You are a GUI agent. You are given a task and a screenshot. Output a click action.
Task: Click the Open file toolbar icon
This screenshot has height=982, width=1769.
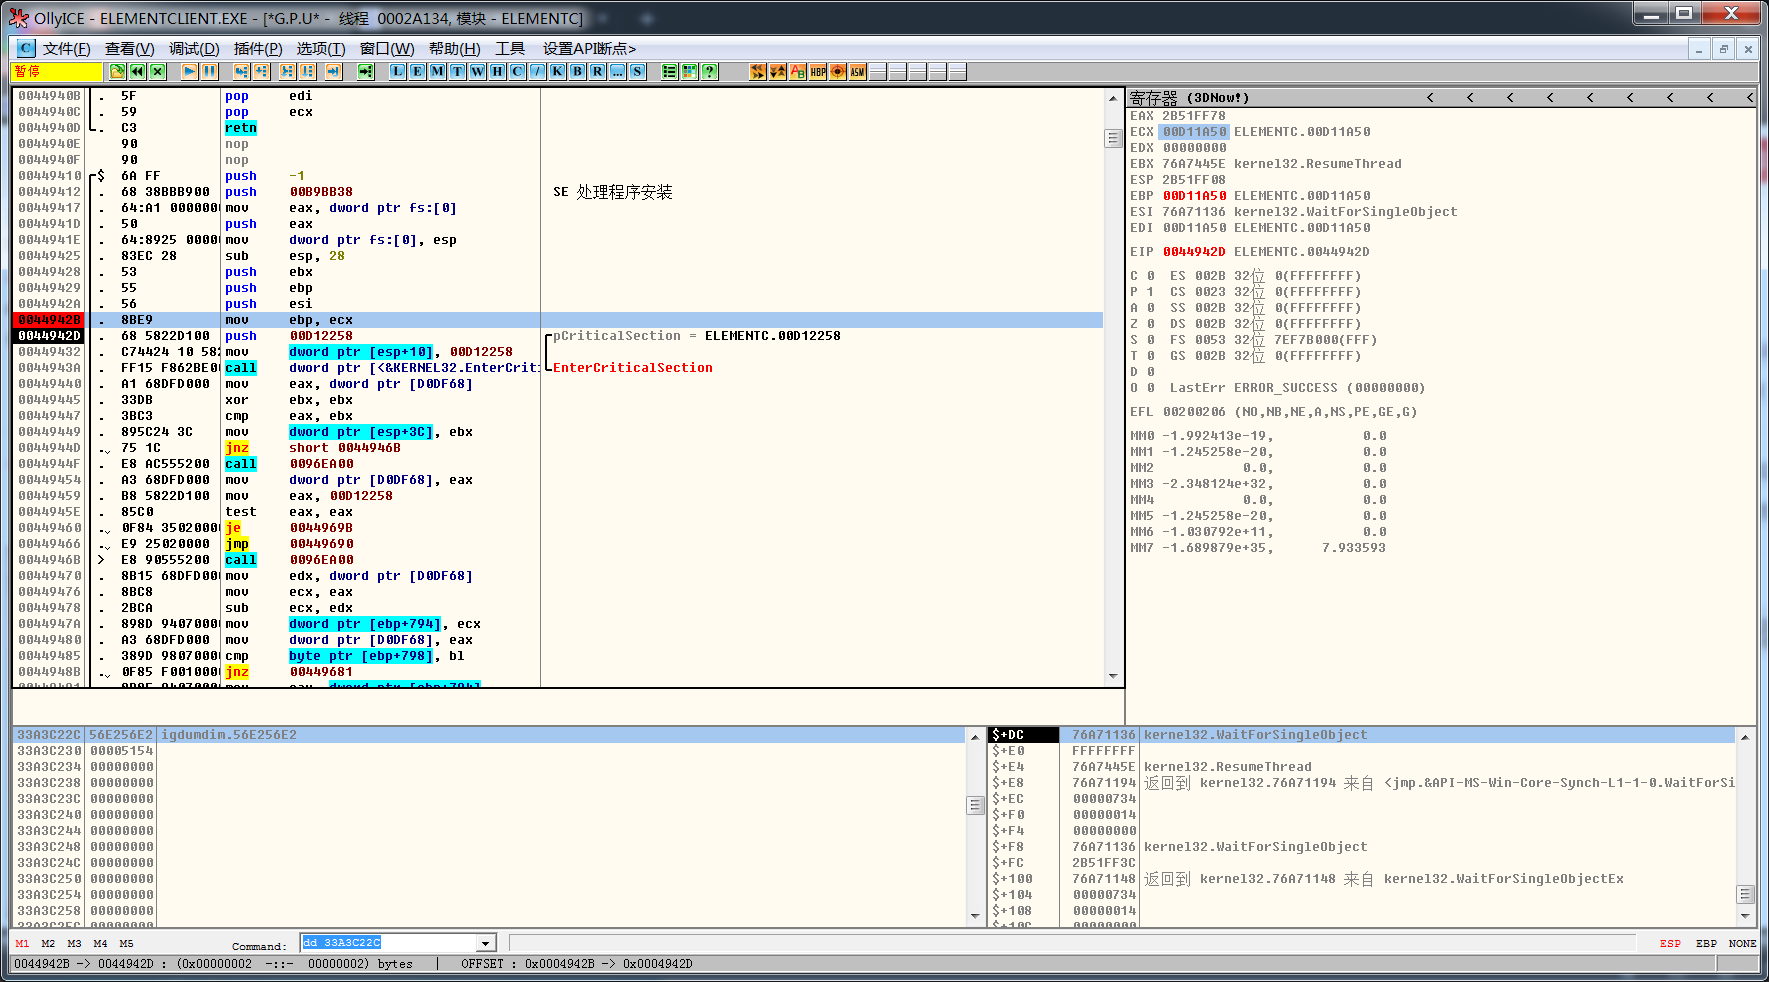pos(118,72)
